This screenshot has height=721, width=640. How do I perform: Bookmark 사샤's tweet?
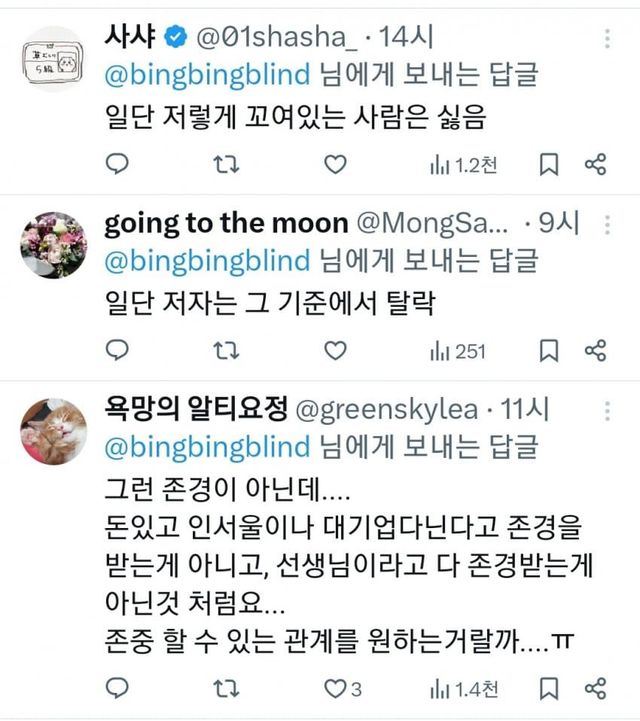click(549, 165)
